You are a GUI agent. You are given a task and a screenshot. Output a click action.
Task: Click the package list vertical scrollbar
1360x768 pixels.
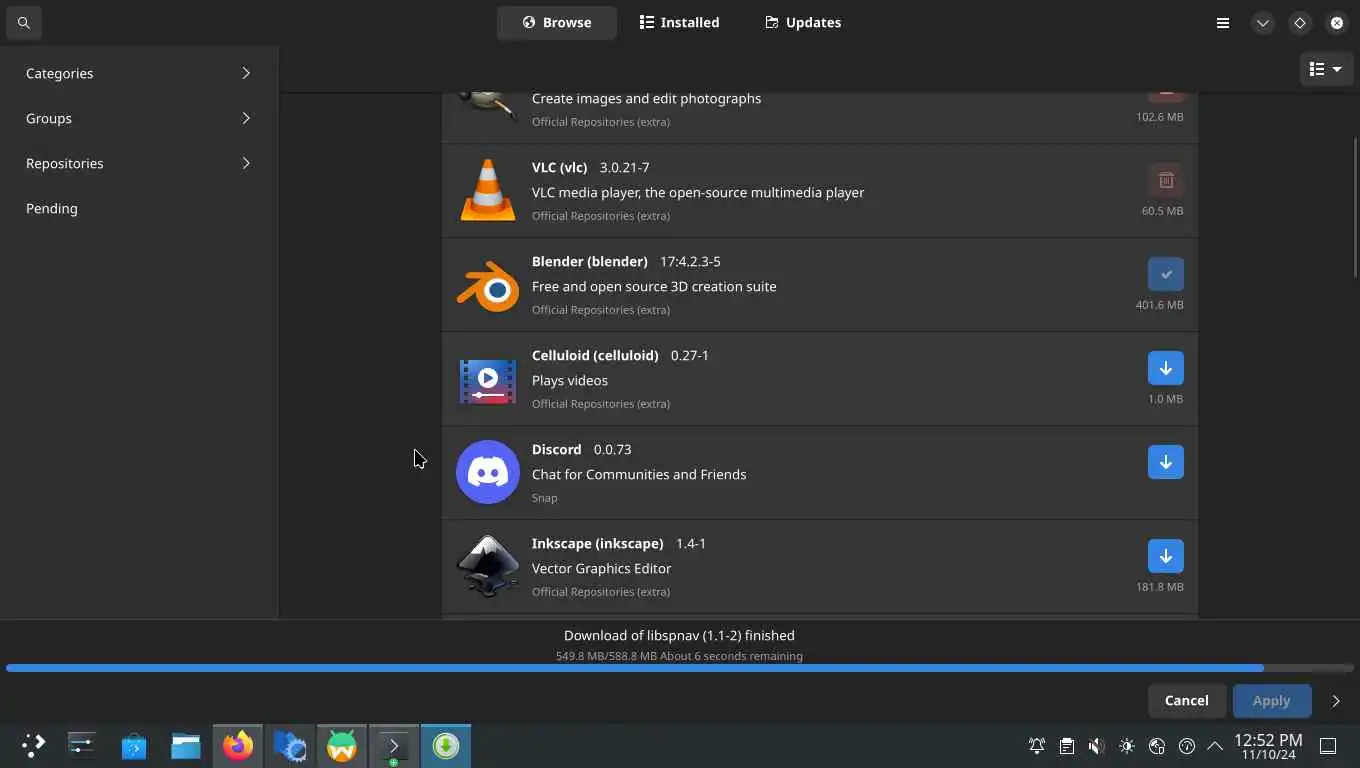pos(1355,207)
